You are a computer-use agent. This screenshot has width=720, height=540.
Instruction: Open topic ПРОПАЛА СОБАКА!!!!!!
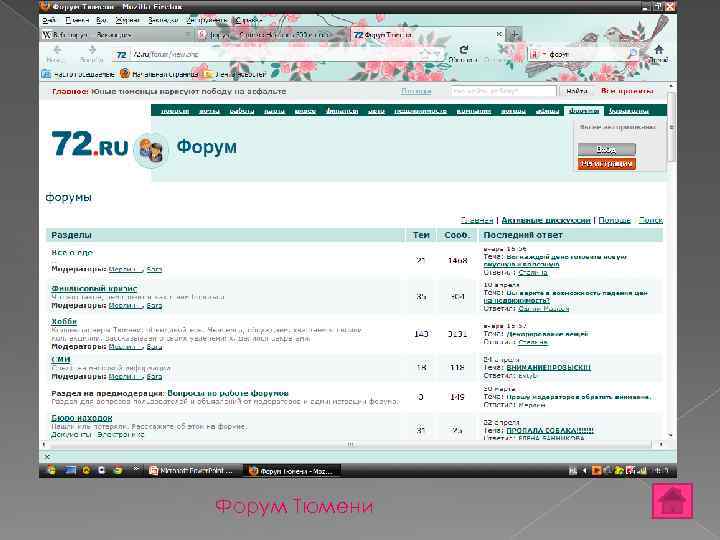coord(550,430)
